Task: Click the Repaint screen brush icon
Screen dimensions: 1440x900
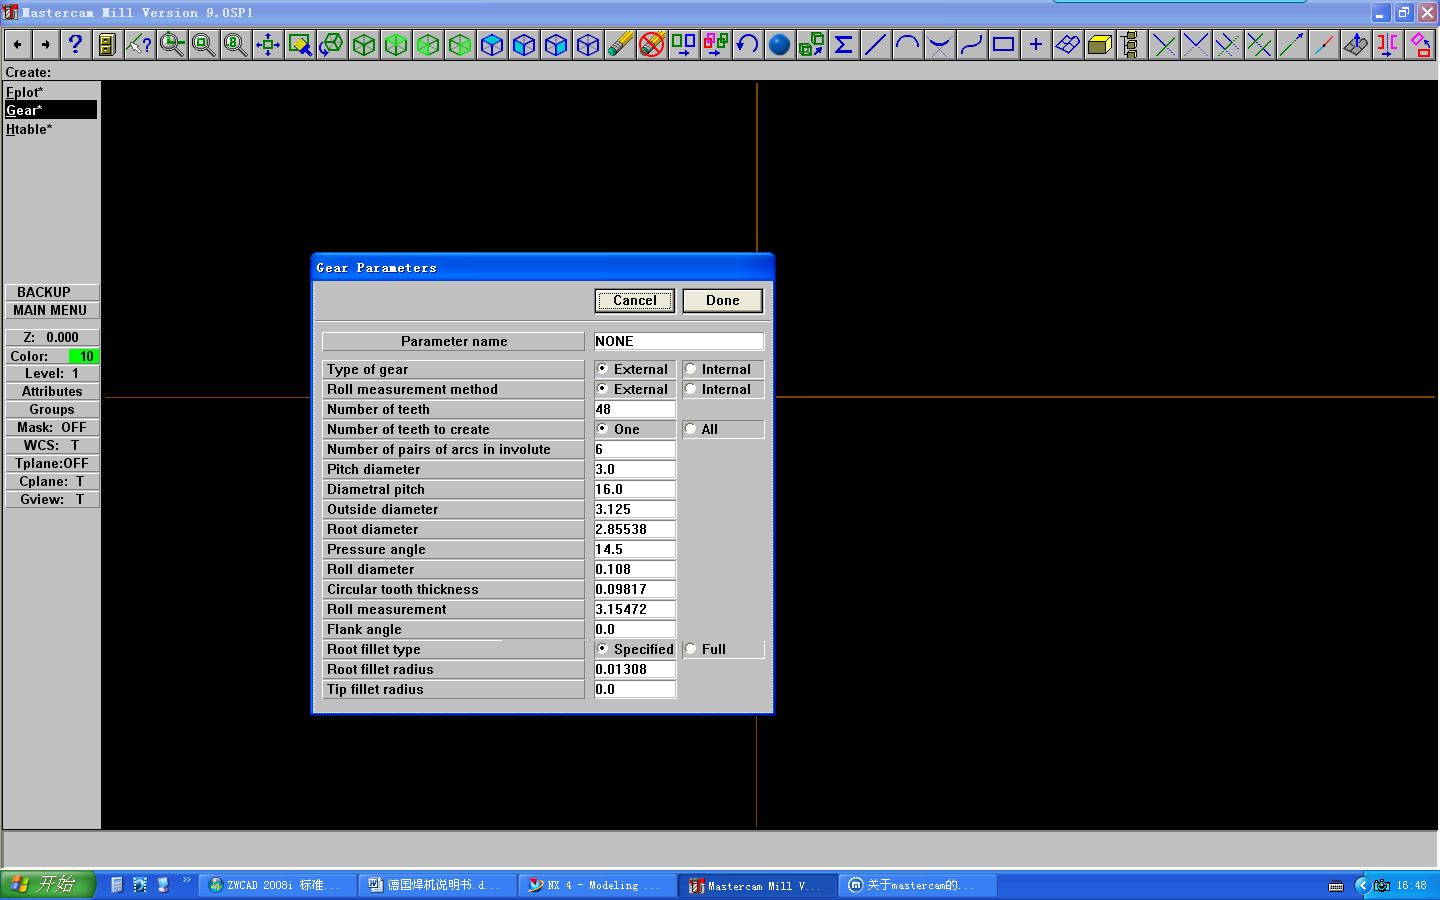Action: coord(299,44)
